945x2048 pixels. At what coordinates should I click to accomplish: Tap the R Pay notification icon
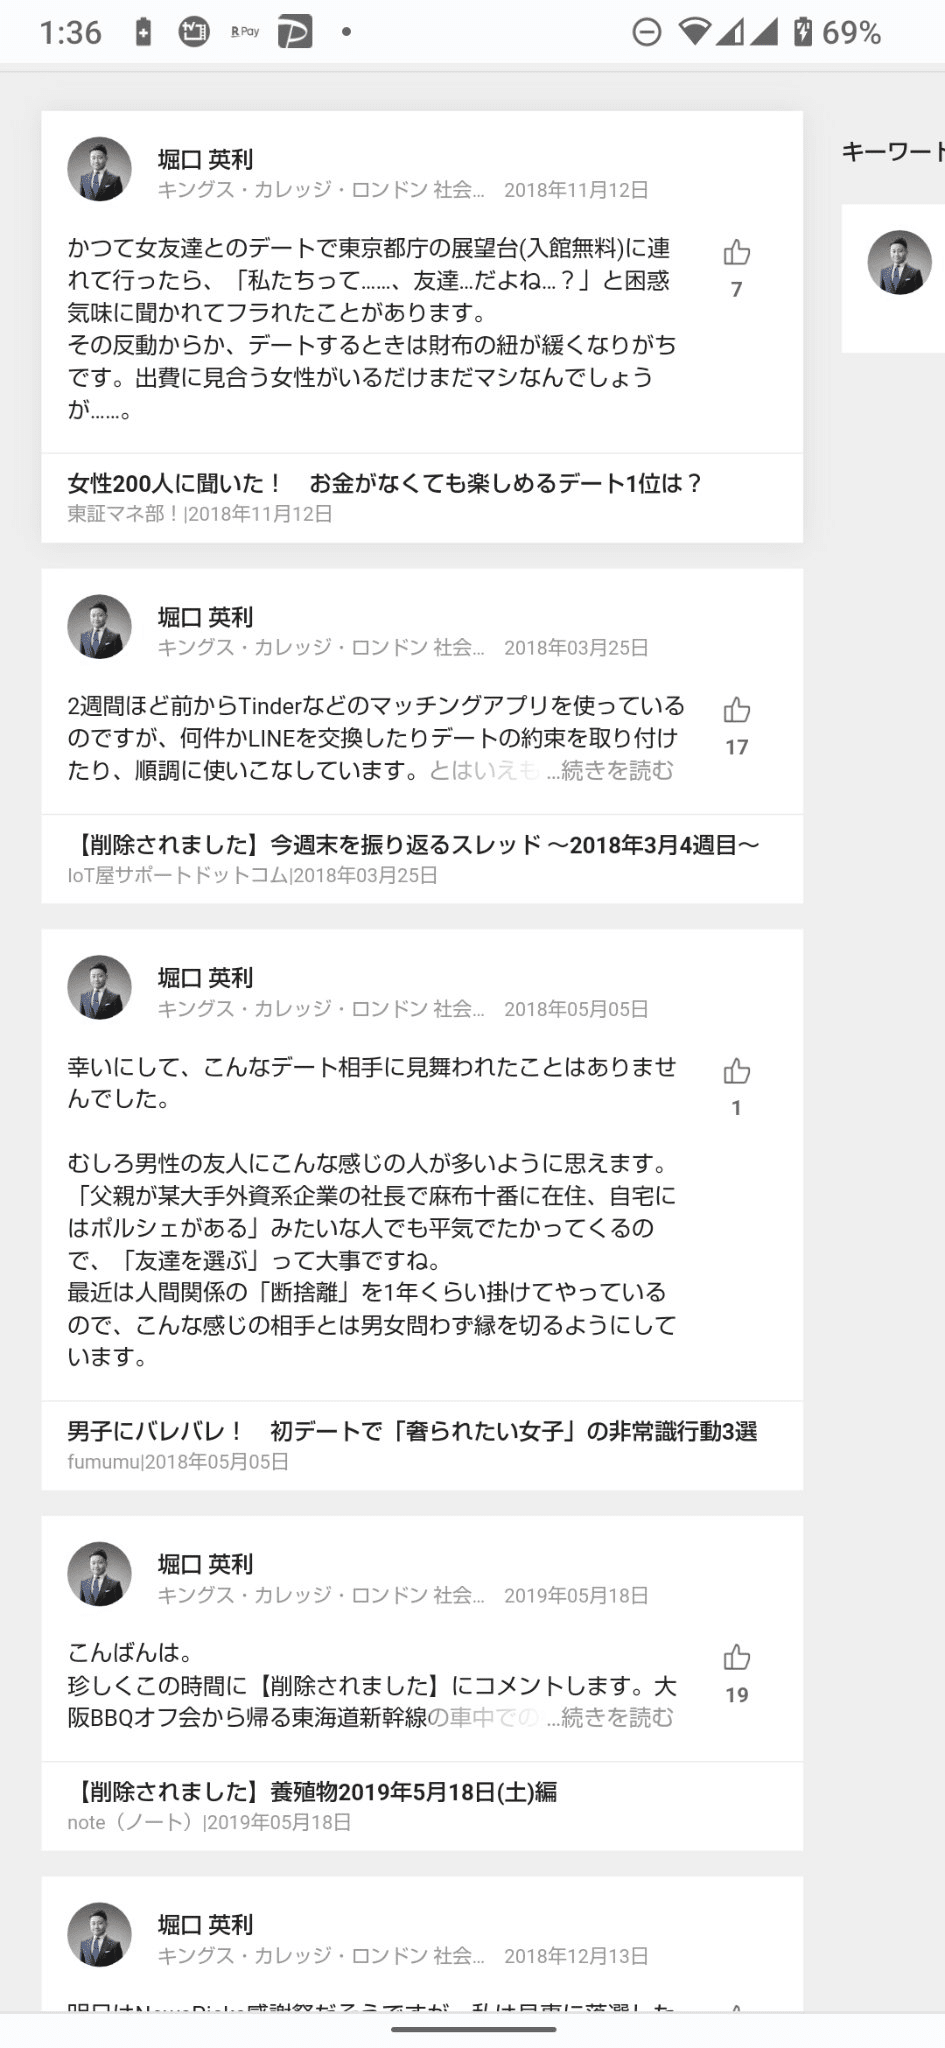[x=243, y=33]
